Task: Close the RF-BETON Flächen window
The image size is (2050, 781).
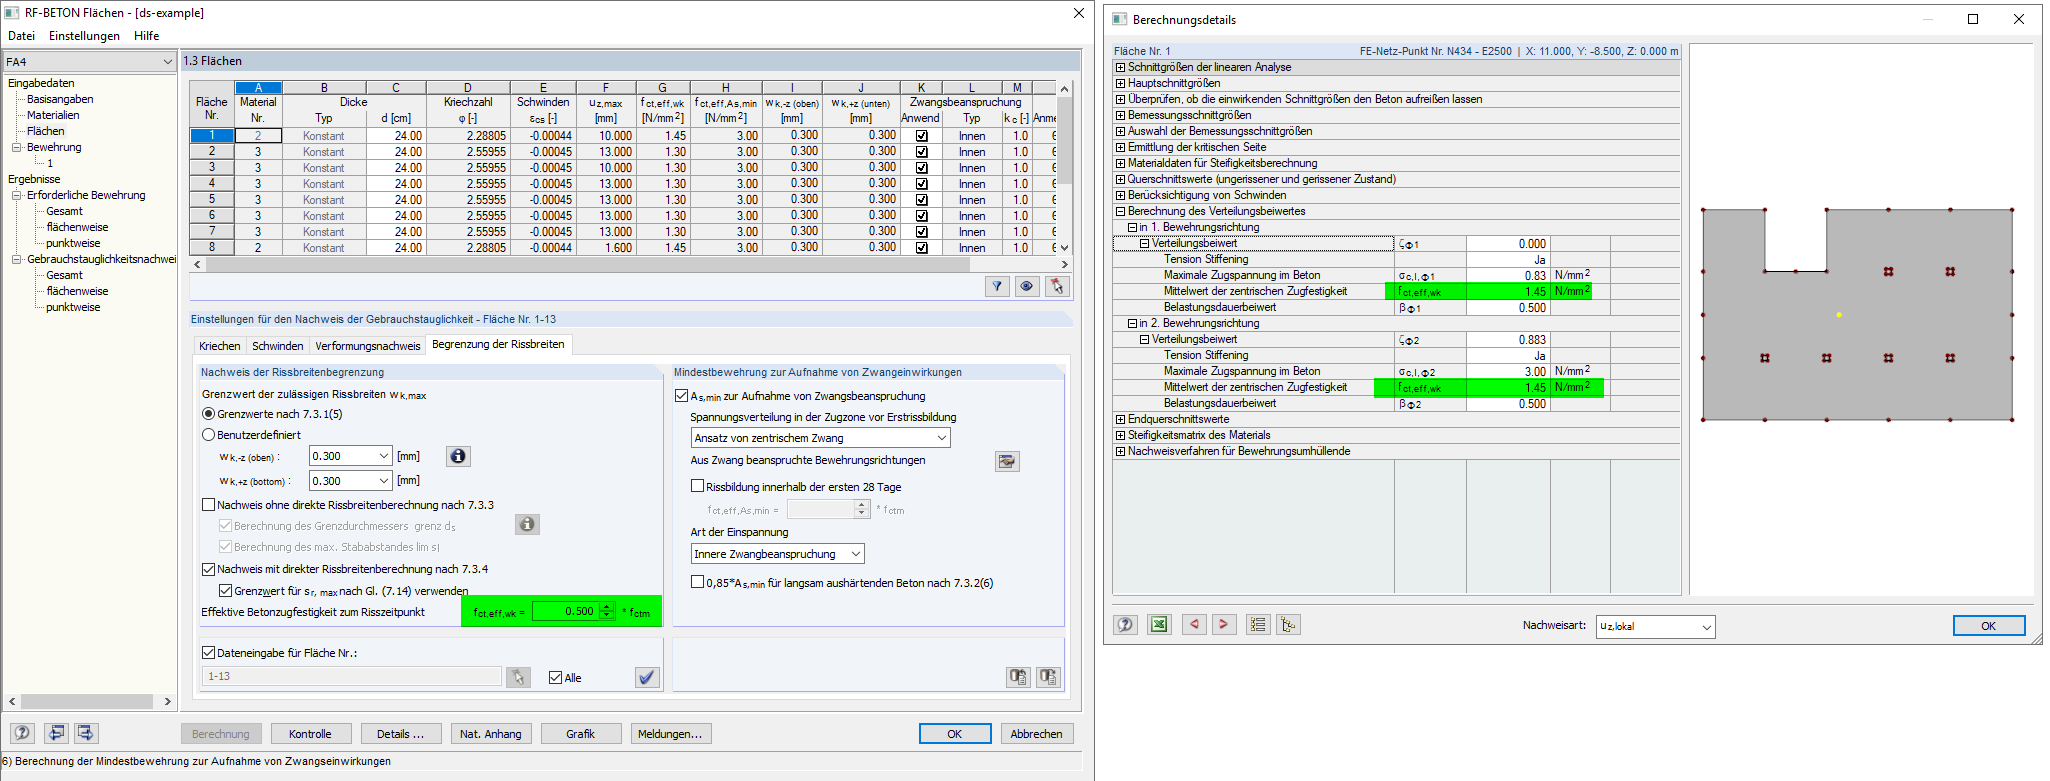Action: point(1079,13)
